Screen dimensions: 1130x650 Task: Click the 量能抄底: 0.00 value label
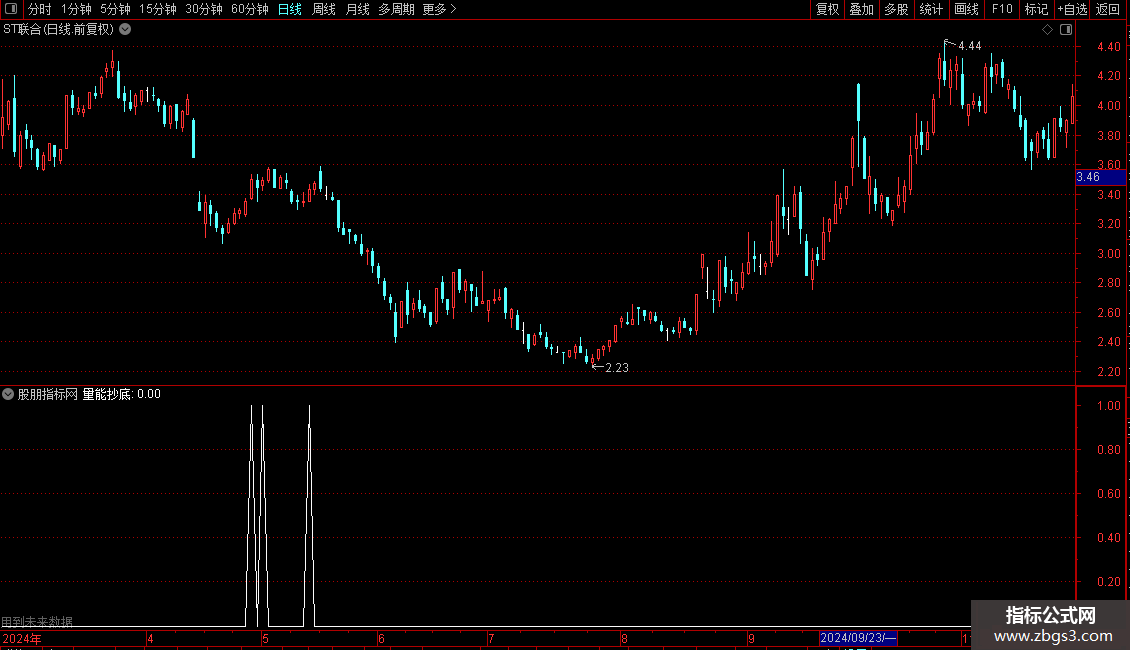[121, 394]
